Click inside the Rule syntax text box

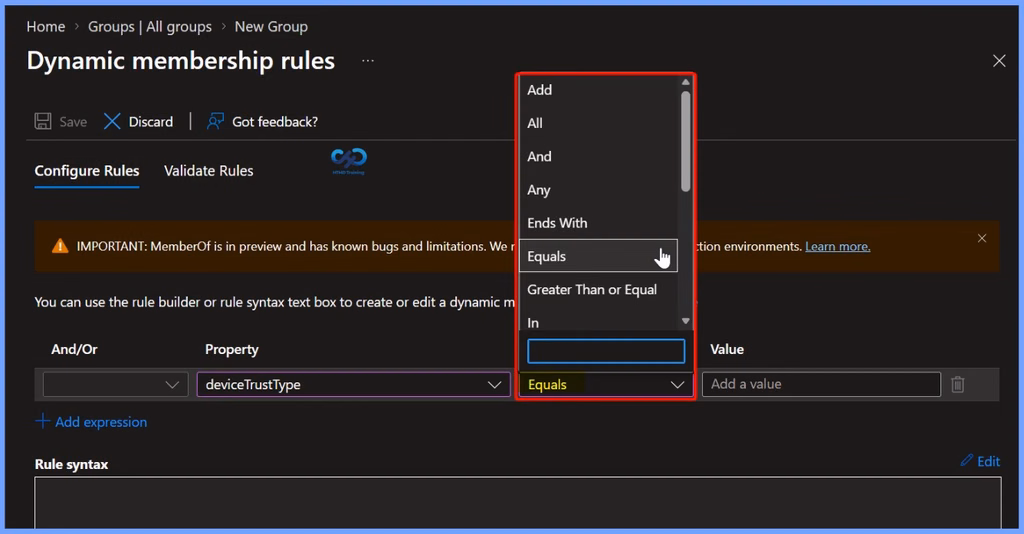click(x=517, y=503)
